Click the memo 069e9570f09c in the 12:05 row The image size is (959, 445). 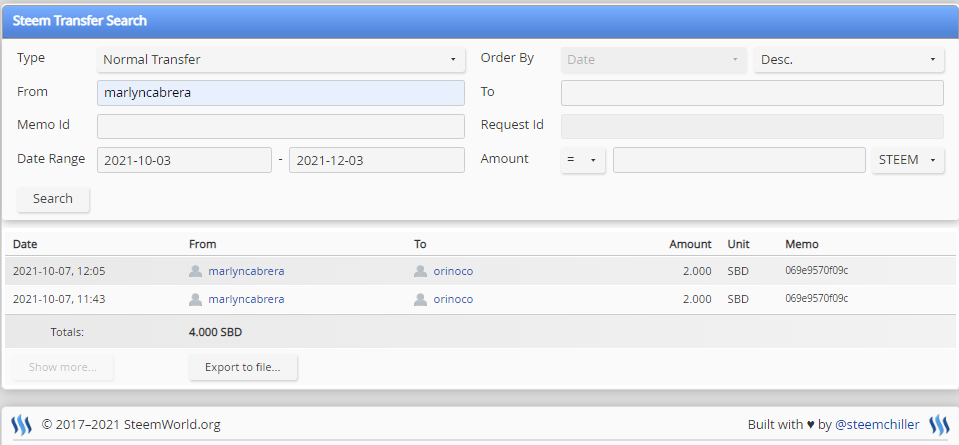(816, 270)
